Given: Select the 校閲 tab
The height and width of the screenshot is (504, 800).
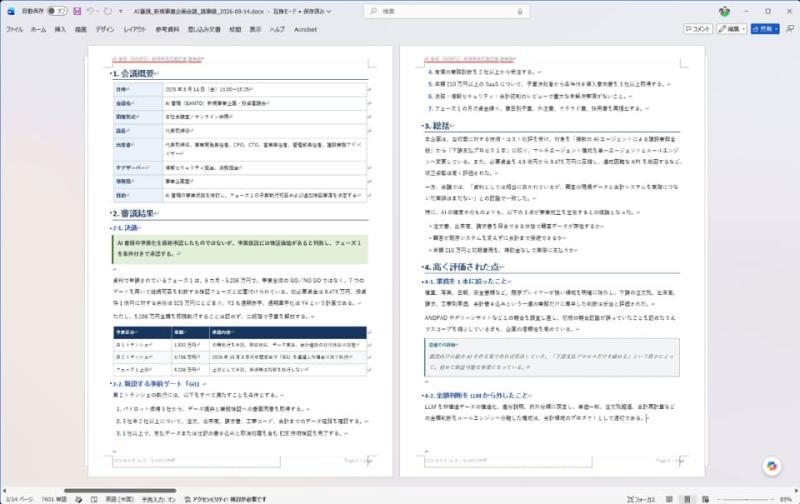Looking at the screenshot, I should pos(235,30).
